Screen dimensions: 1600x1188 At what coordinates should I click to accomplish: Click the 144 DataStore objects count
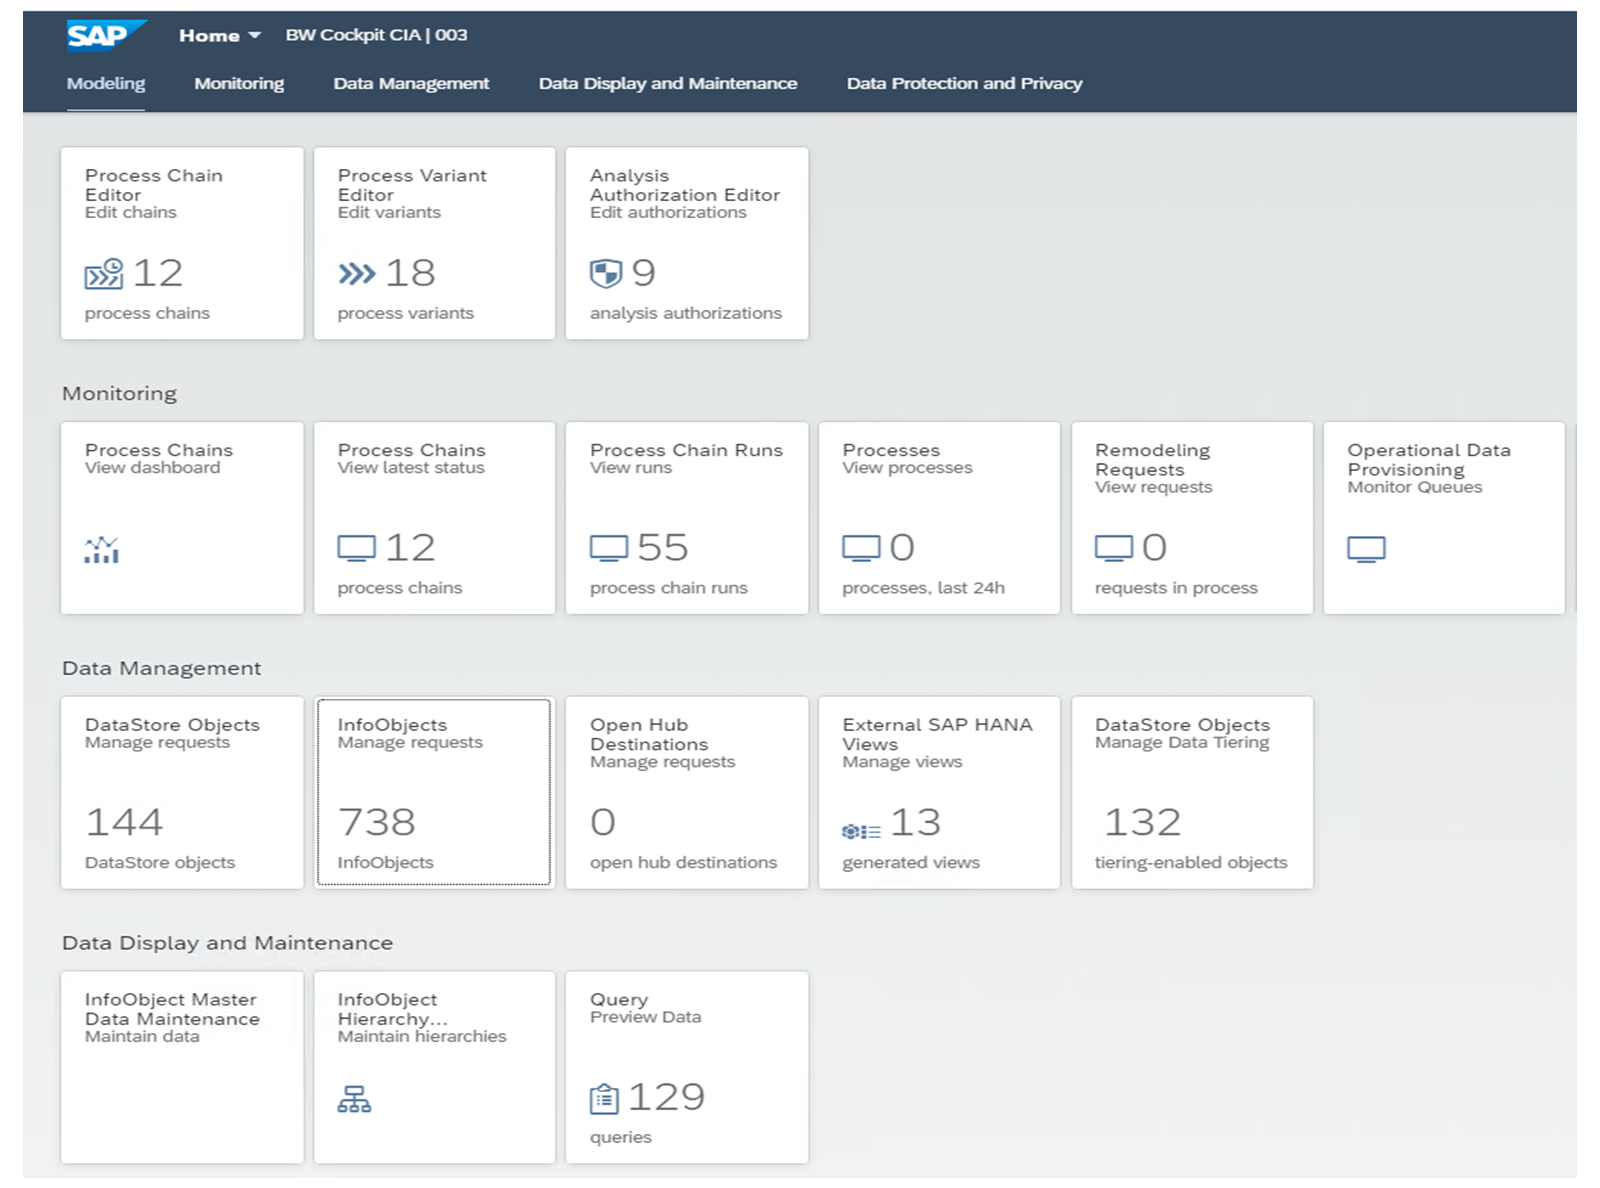coord(124,823)
